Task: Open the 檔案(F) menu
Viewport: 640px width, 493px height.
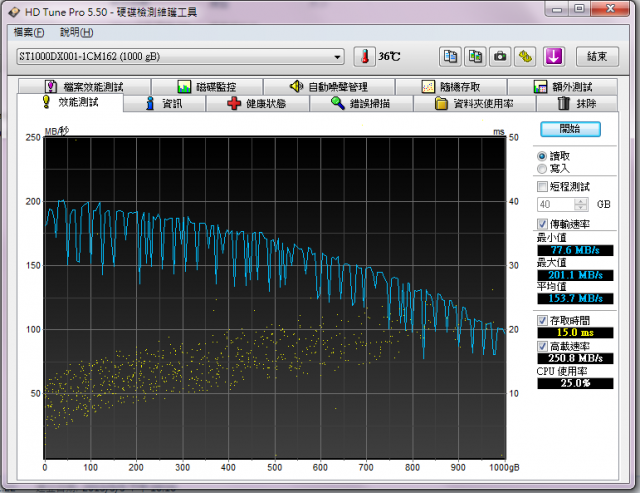Action: [x=29, y=32]
